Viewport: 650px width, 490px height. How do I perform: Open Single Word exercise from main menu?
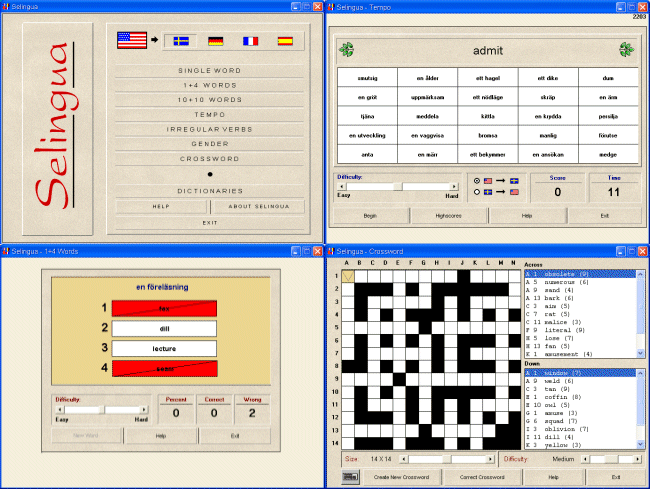tap(210, 70)
